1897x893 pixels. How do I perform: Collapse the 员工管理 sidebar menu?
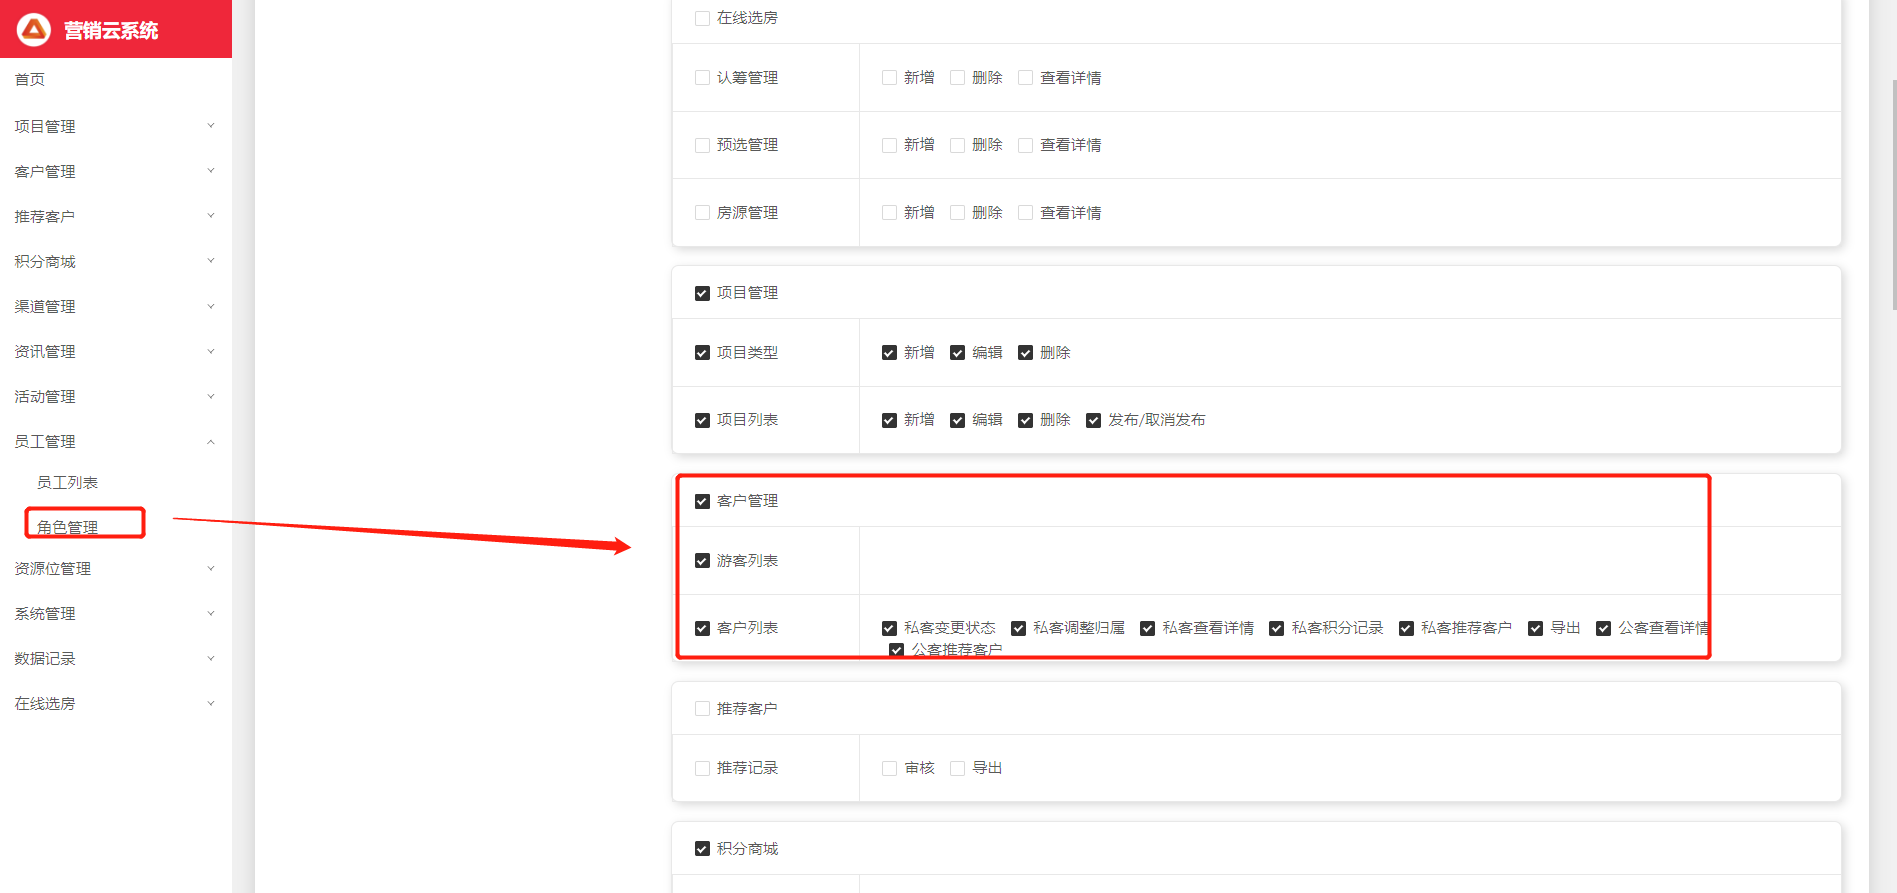click(x=116, y=441)
